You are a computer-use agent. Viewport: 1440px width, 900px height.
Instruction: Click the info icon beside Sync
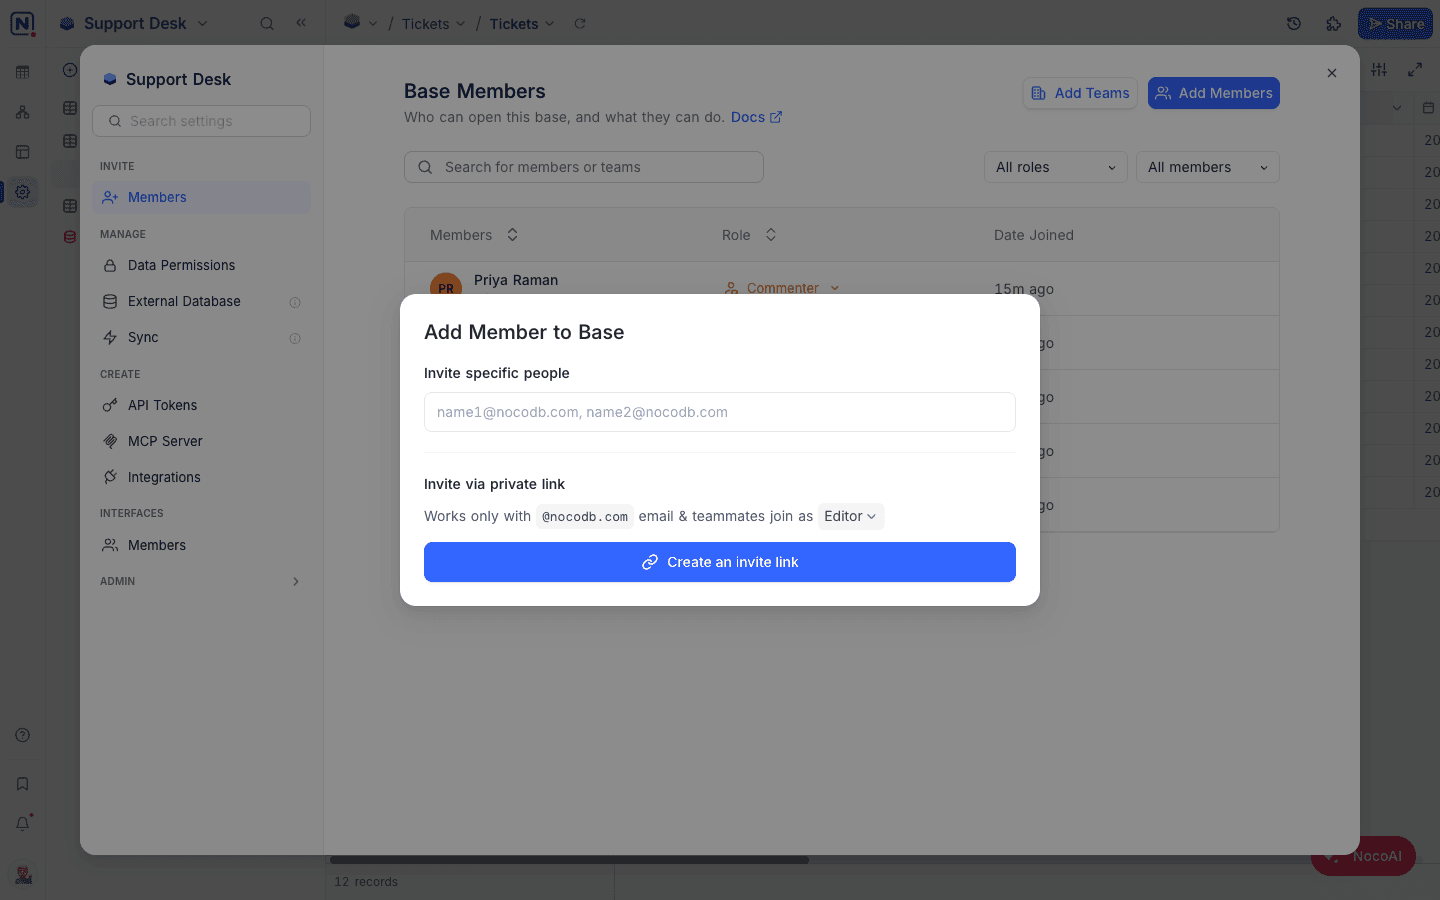coord(295,338)
